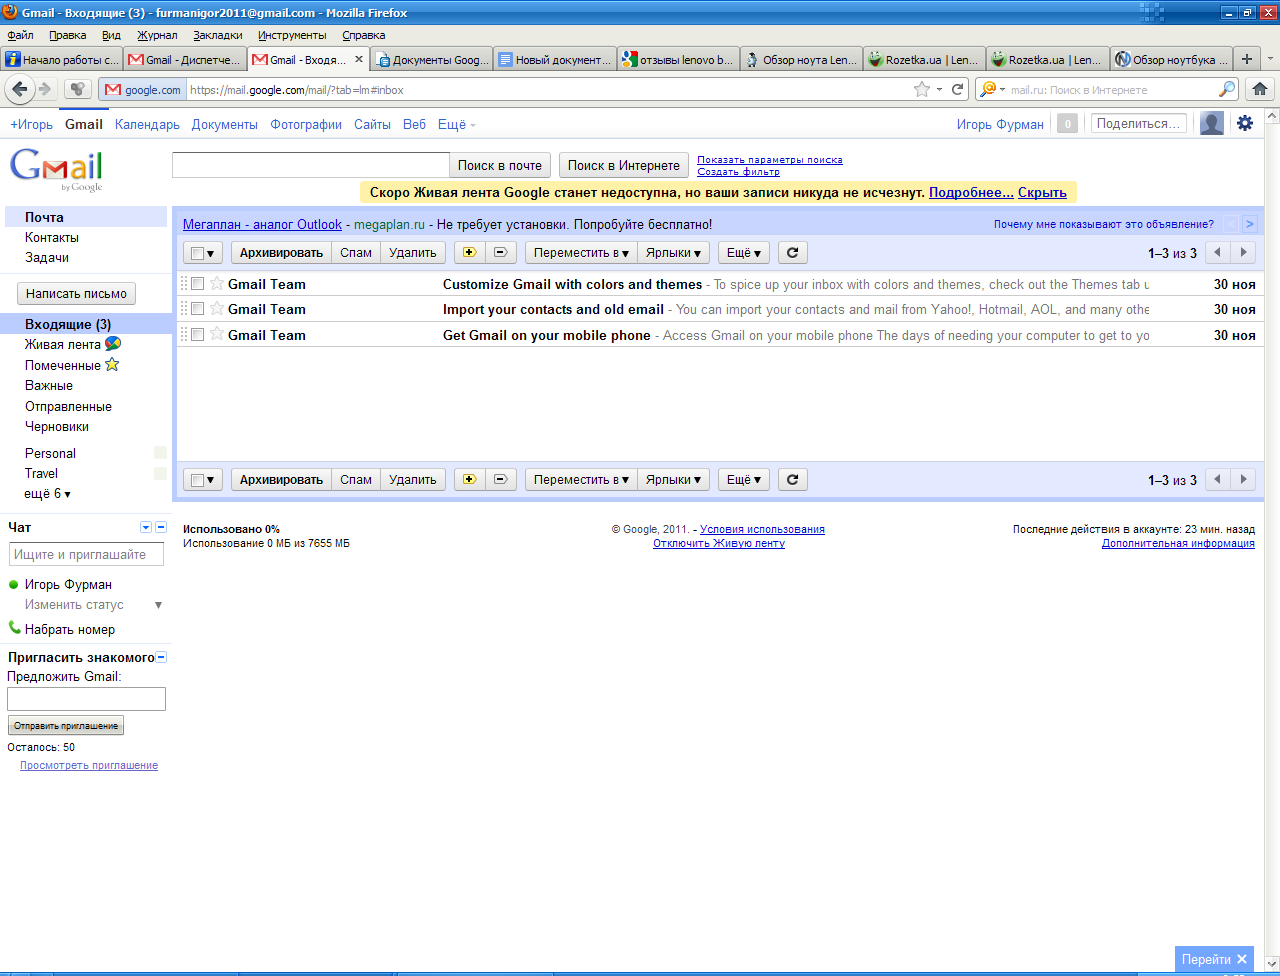This screenshot has height=976, width=1280.
Task: Click the chat search field Ищите и приглашайте
Action: coord(86,554)
